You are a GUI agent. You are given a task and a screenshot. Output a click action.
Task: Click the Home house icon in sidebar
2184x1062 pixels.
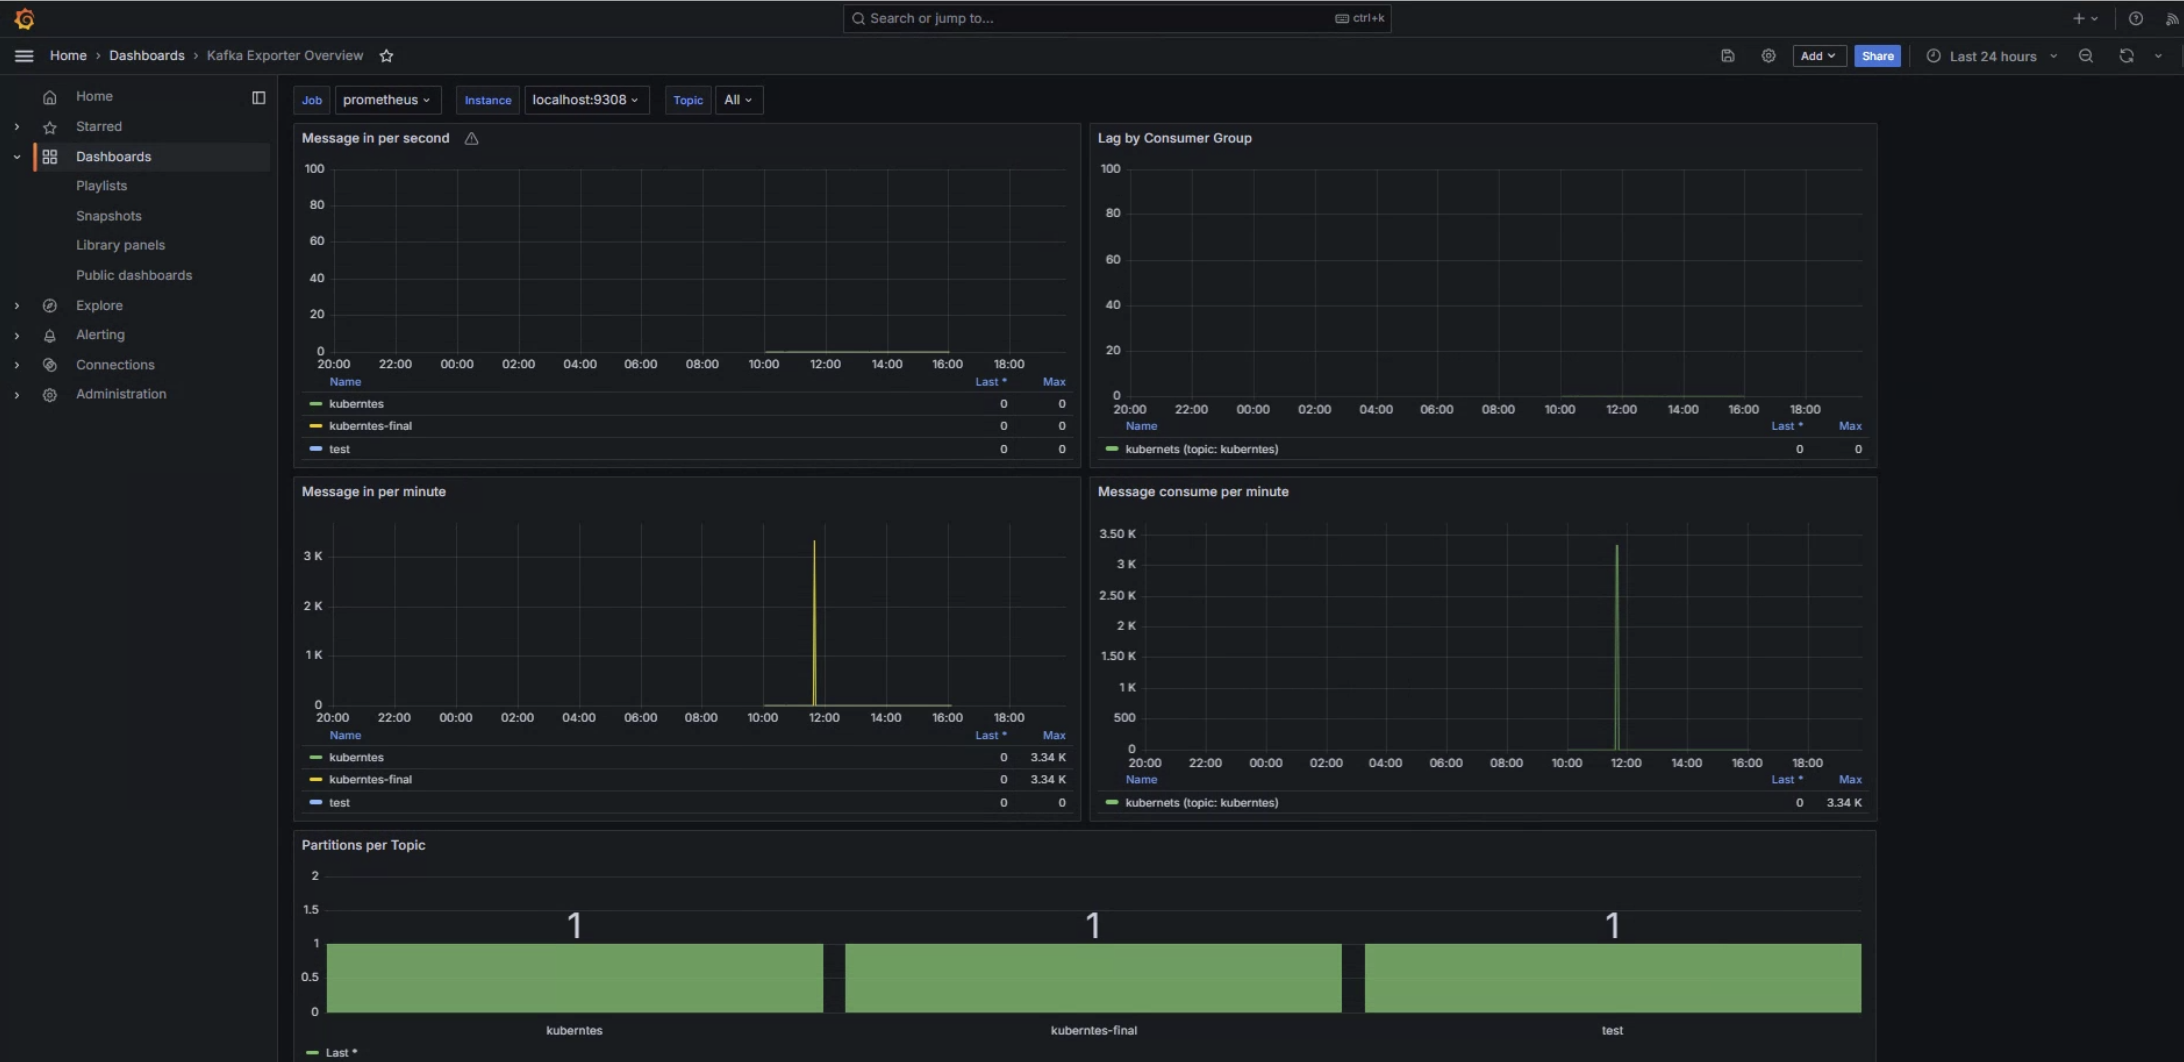[x=50, y=97]
